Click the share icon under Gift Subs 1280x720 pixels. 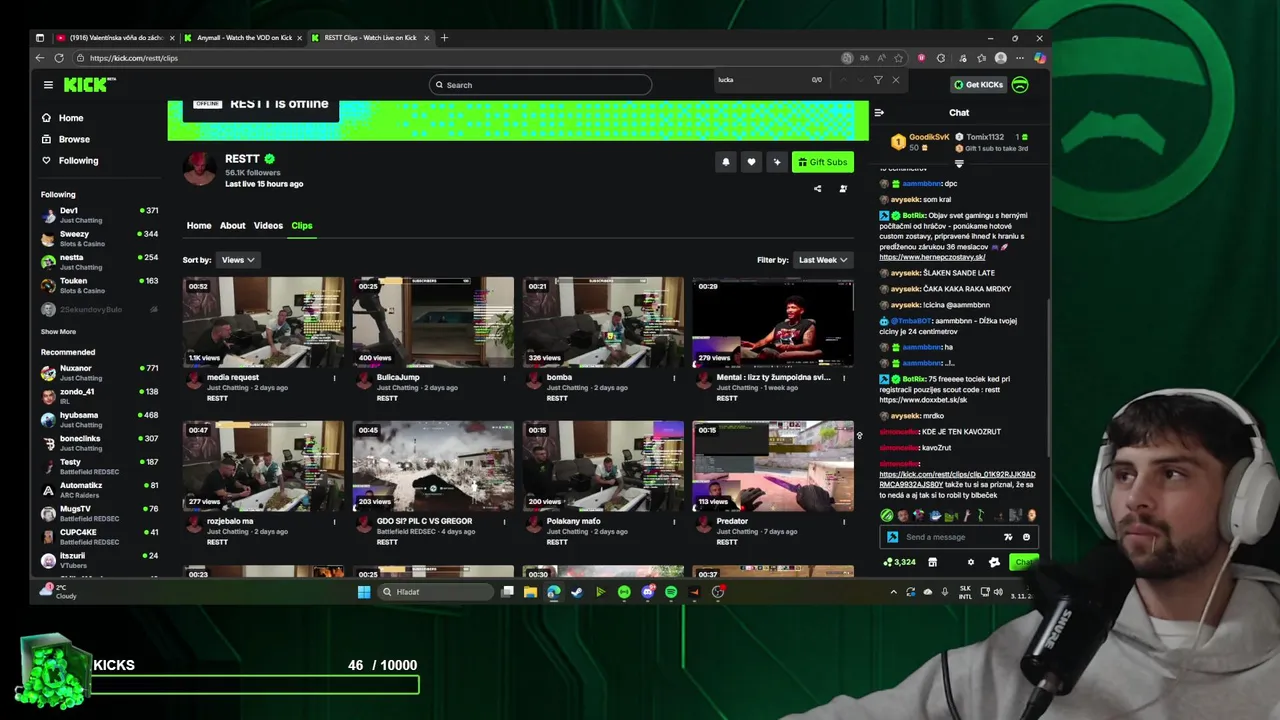point(817,188)
